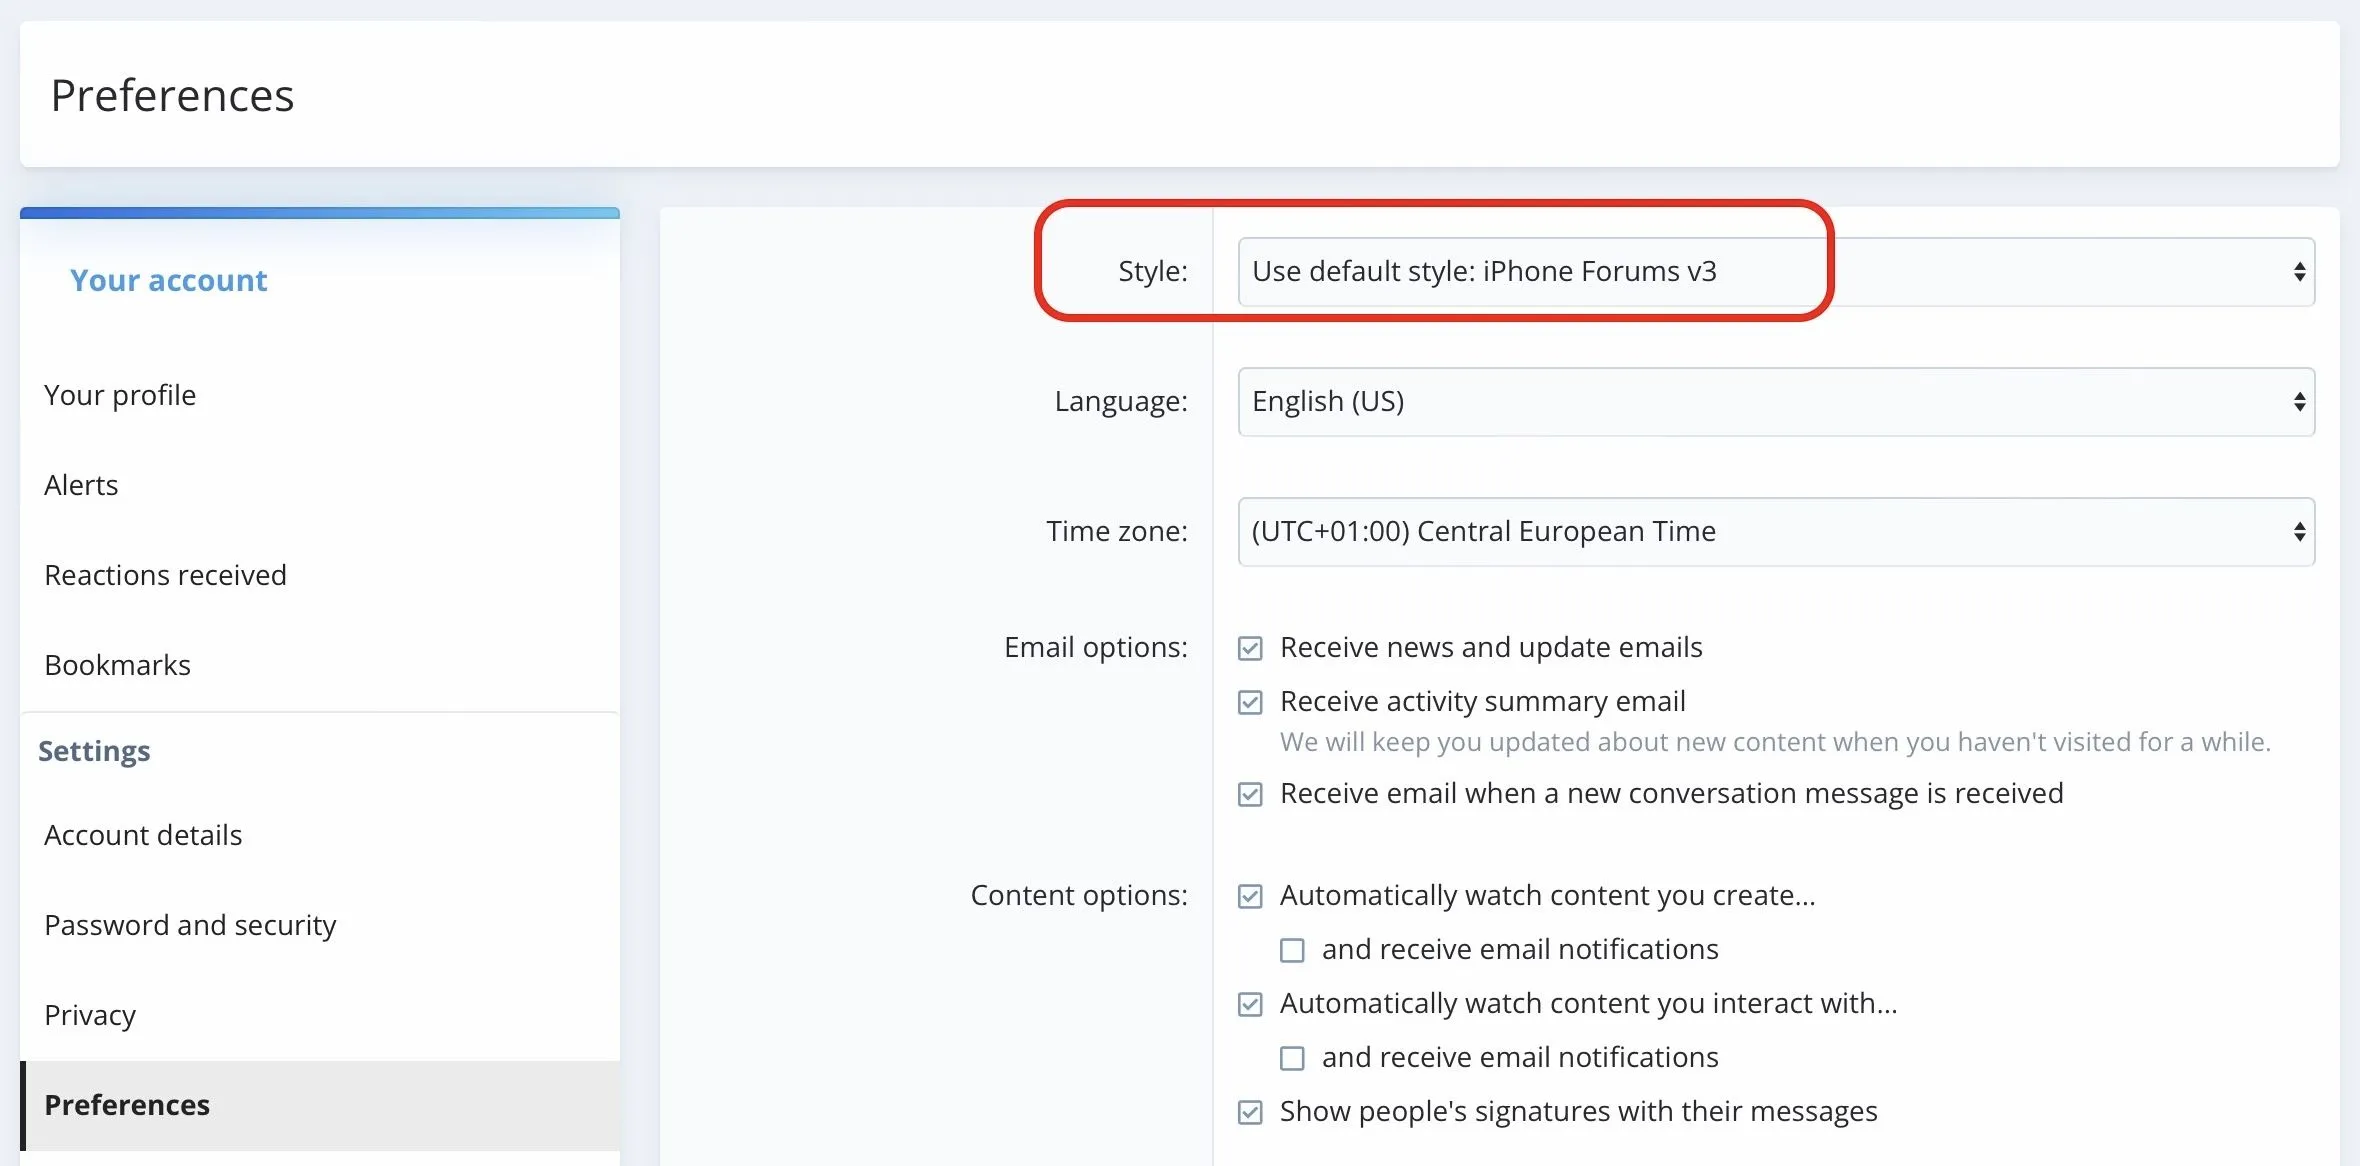2360x1166 pixels.
Task: Uncheck Receive news and update emails
Action: point(1250,649)
